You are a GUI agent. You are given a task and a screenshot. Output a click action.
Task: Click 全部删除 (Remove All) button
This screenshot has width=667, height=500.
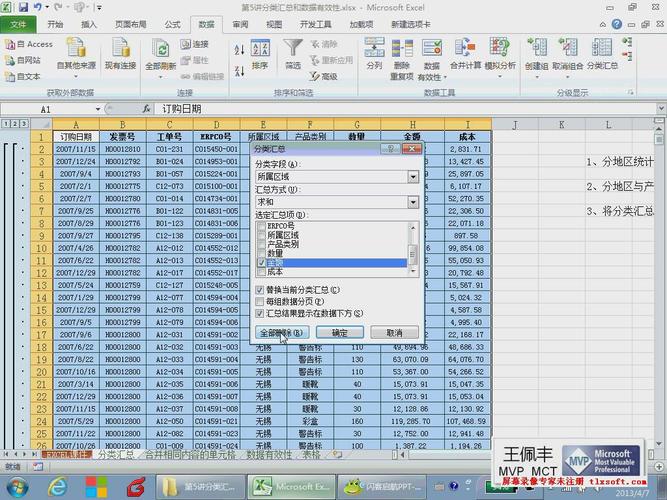tap(282, 333)
